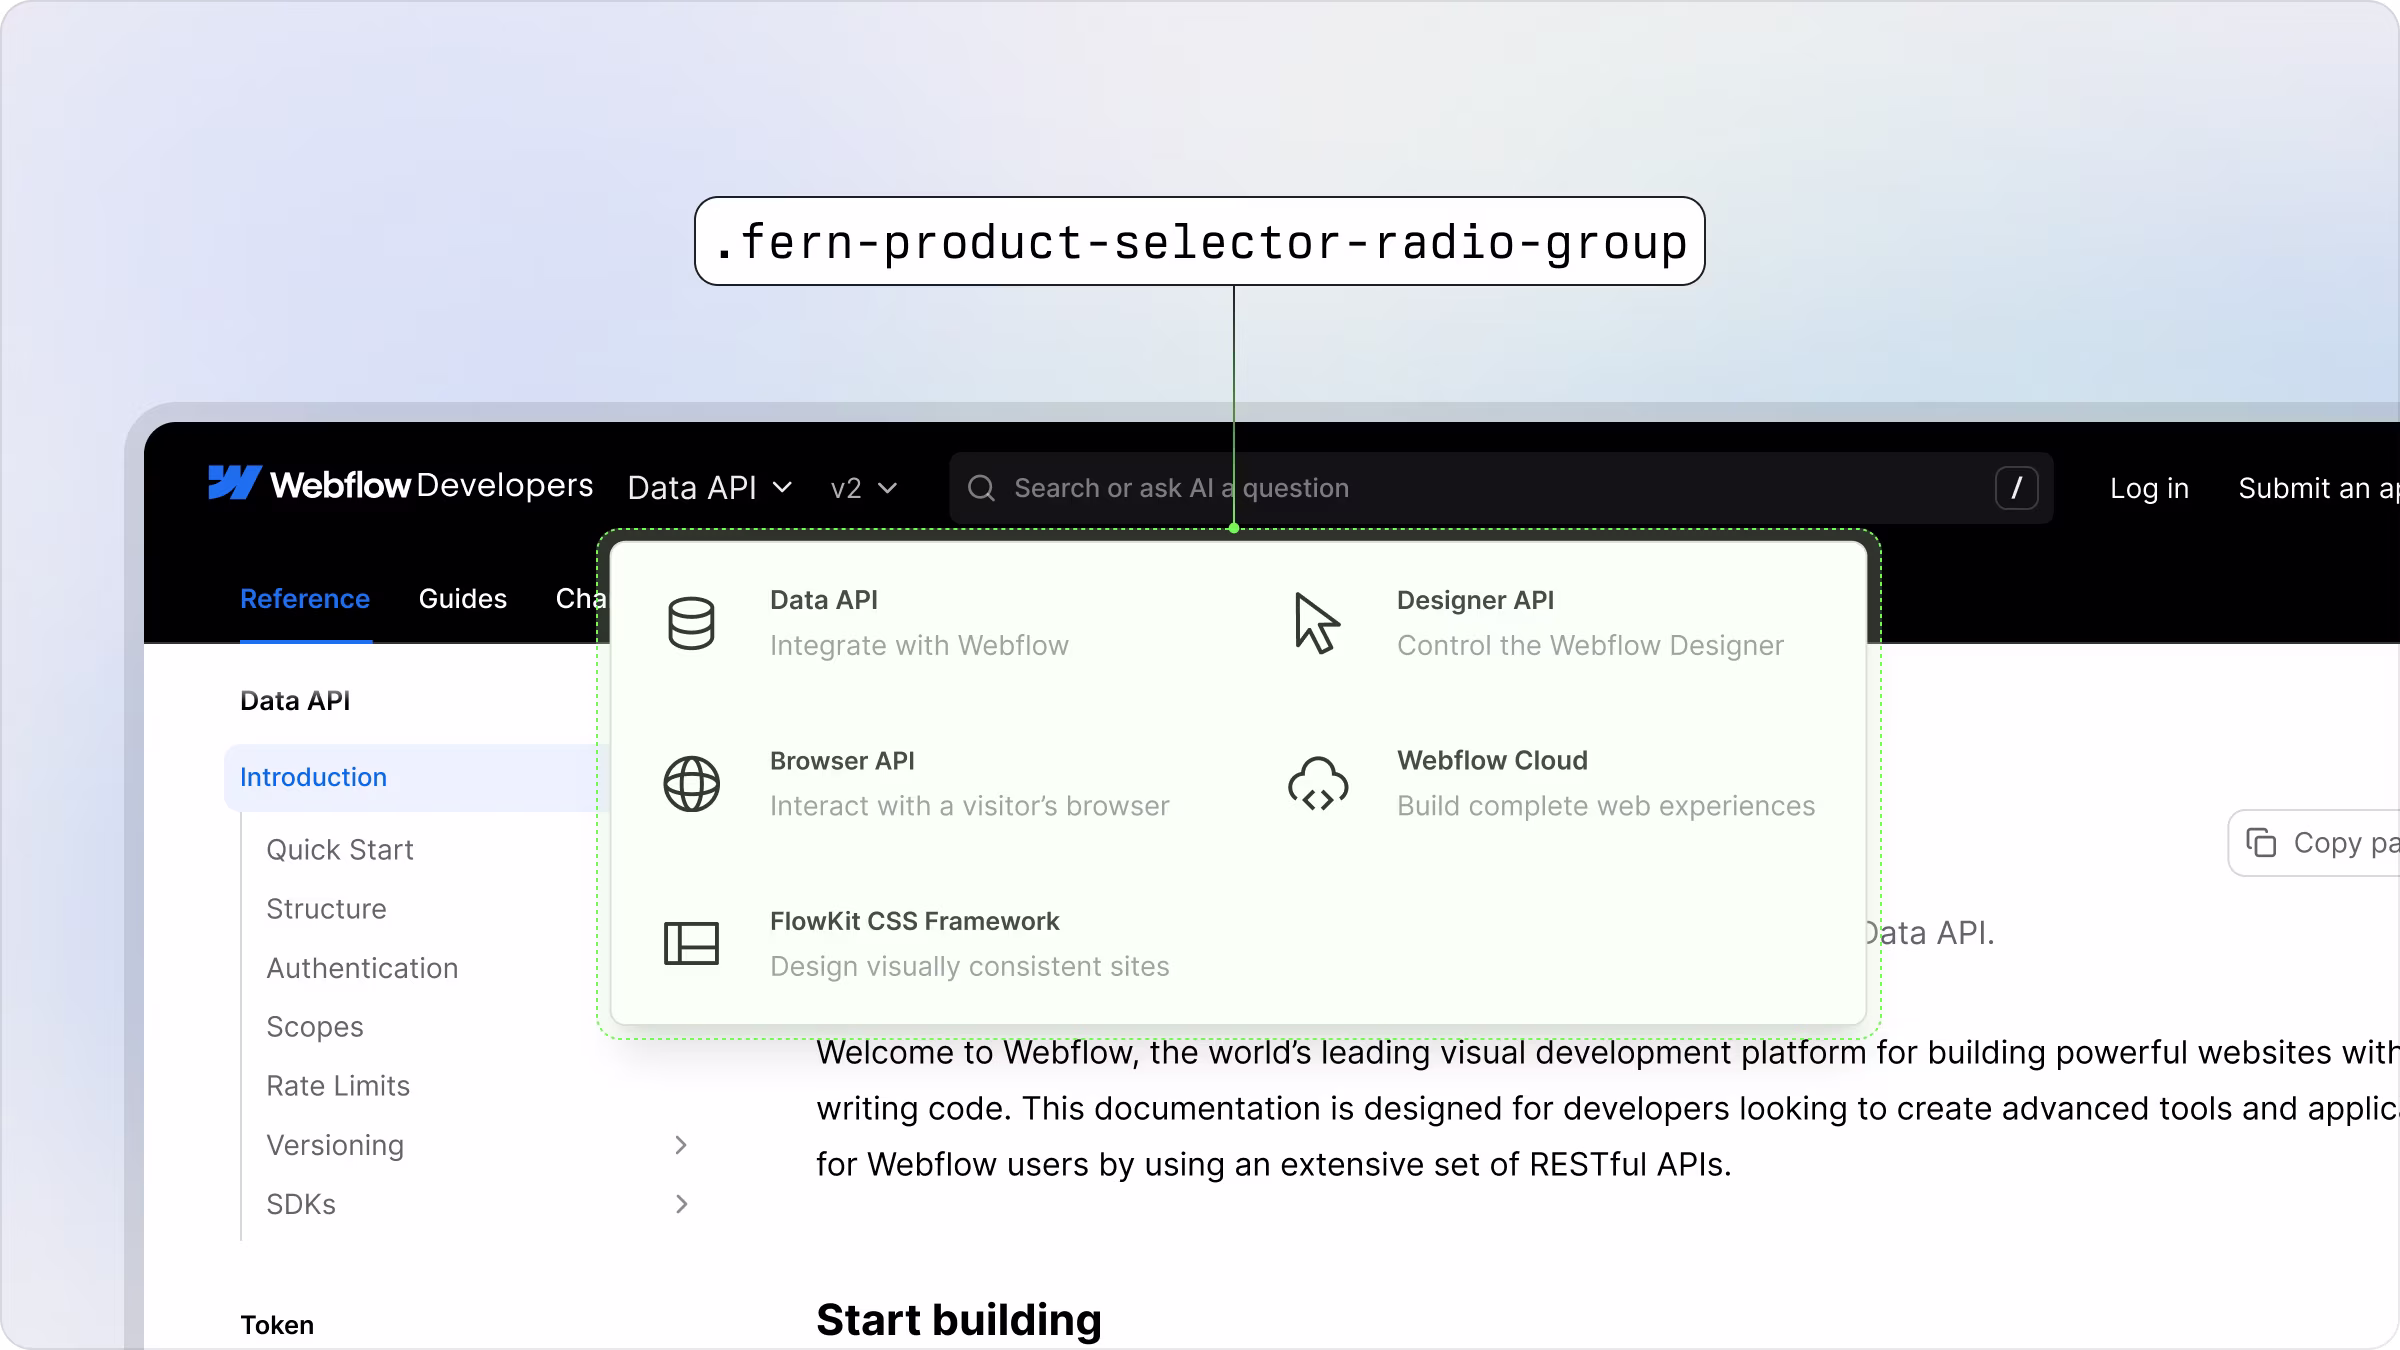Click the layout icon for FlowKit CSS Framework
The image size is (2400, 1350).
(x=690, y=942)
